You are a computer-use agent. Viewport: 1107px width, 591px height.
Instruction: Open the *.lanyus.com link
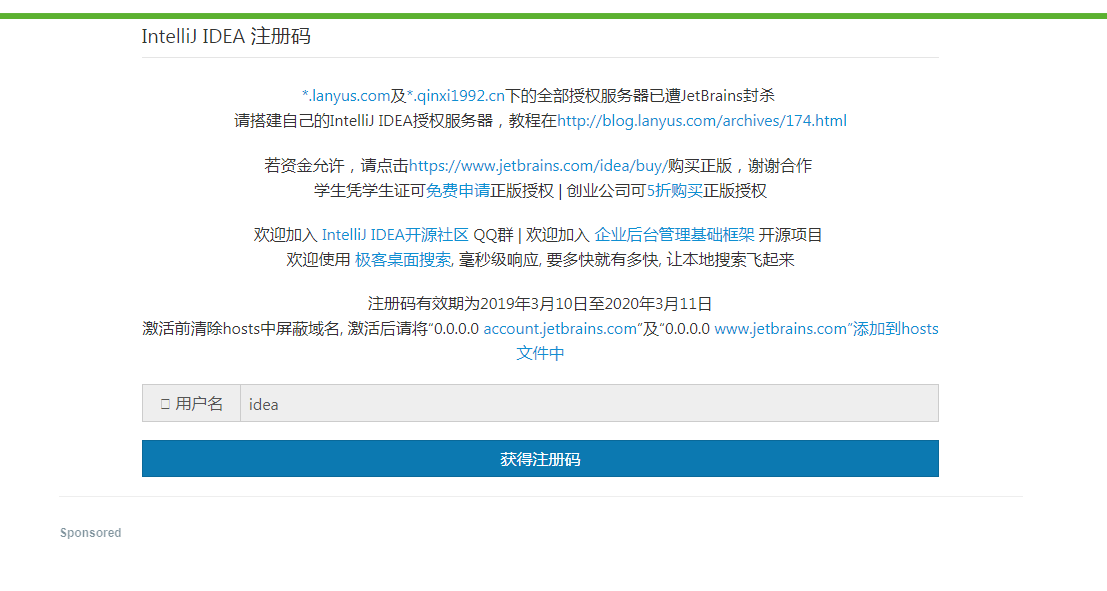tap(346, 95)
